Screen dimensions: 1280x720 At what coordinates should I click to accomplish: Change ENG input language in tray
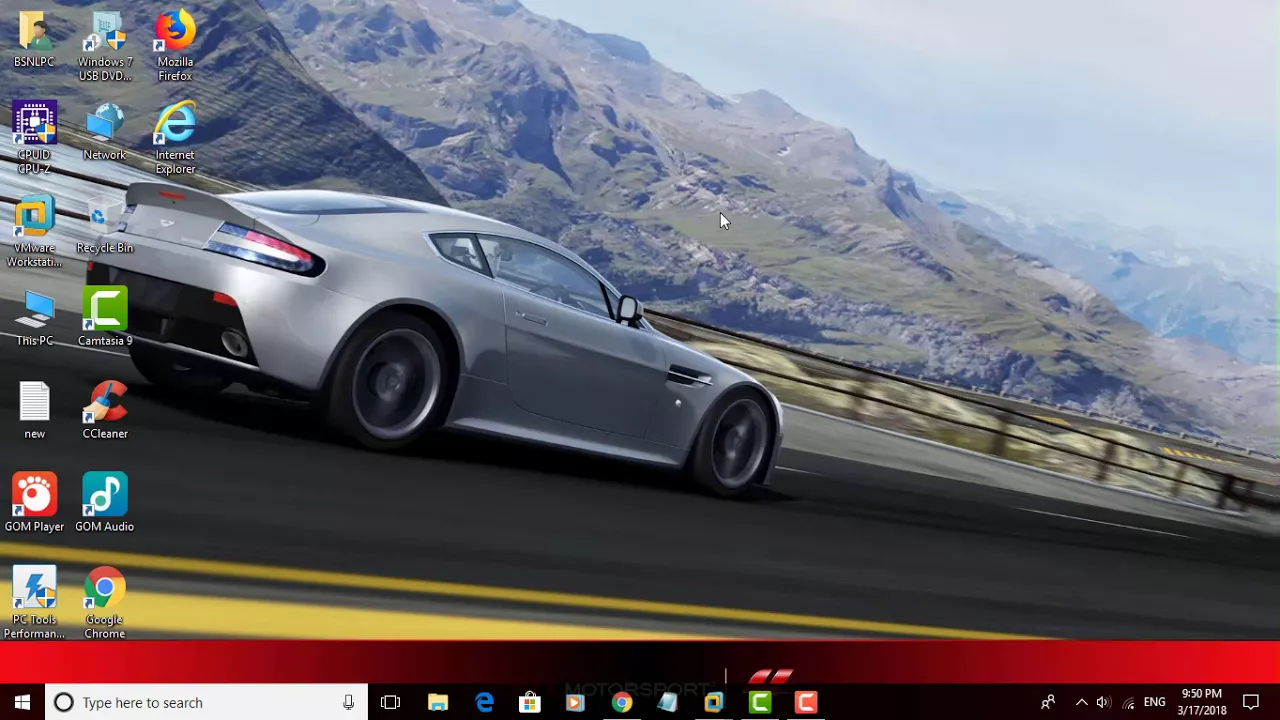pos(1154,702)
